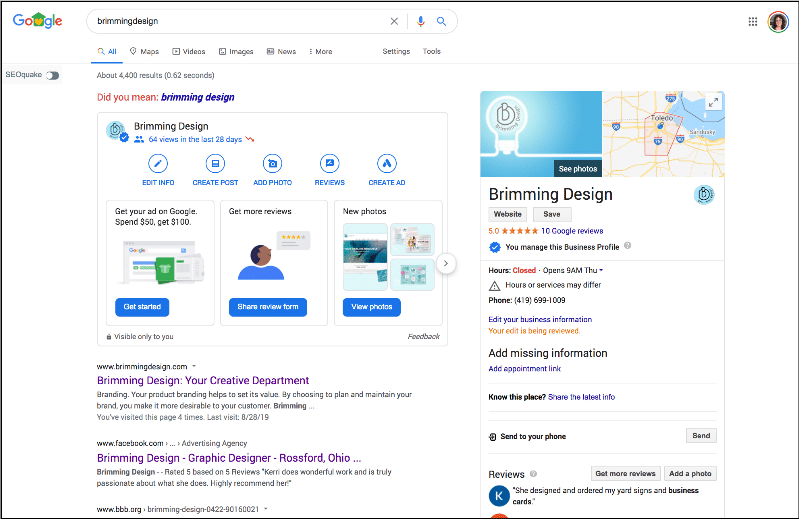Click the views trend arrow icon
This screenshot has width=799, height=519.
(250, 139)
